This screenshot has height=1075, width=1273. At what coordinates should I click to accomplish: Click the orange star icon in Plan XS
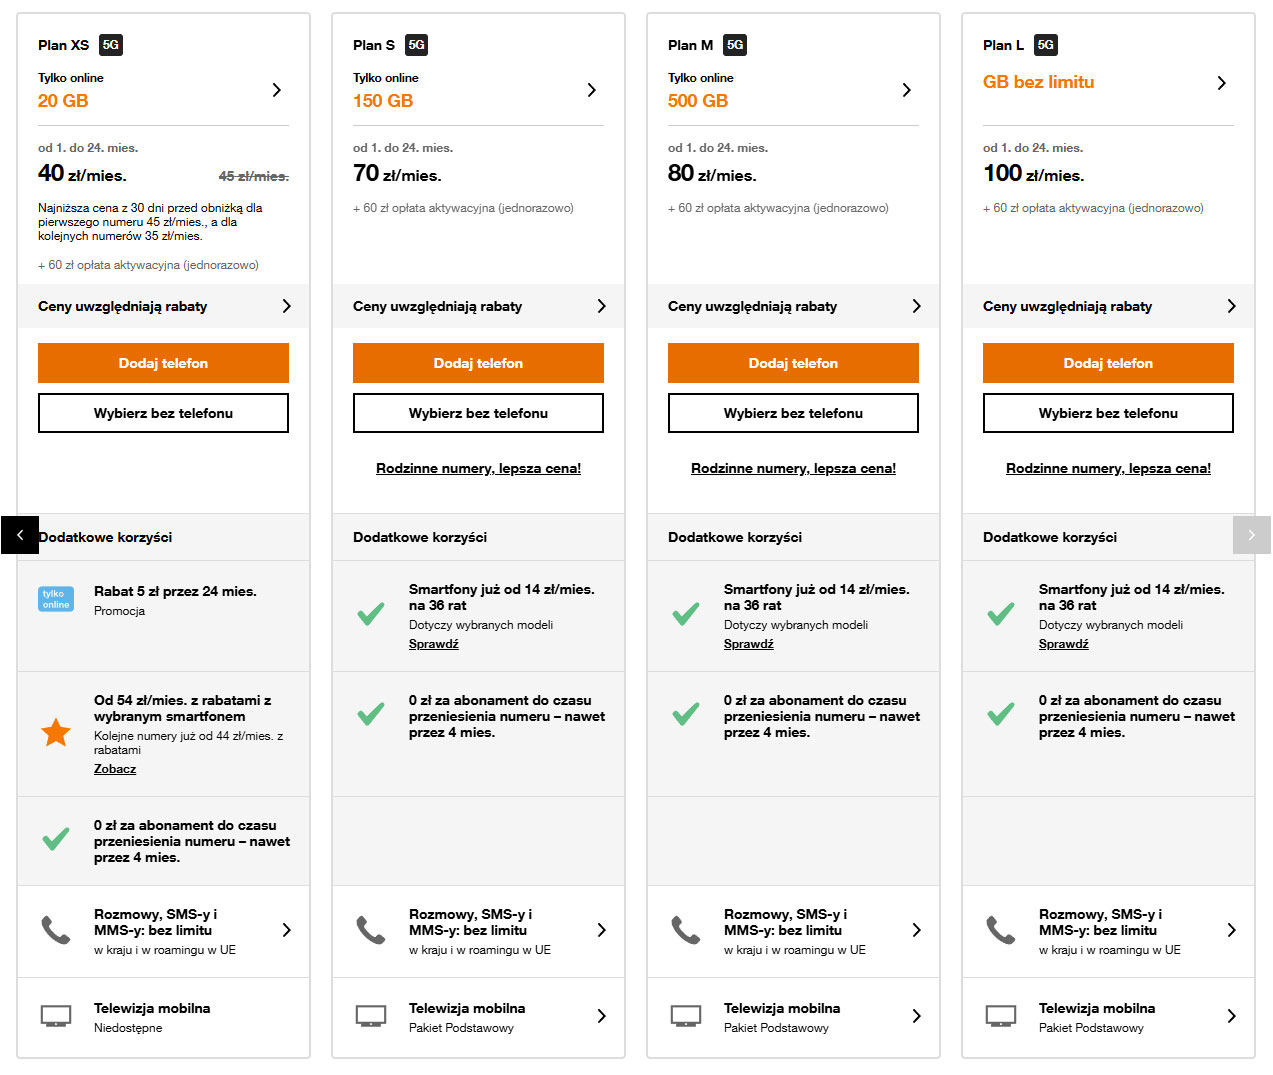pyautogui.click(x=56, y=733)
